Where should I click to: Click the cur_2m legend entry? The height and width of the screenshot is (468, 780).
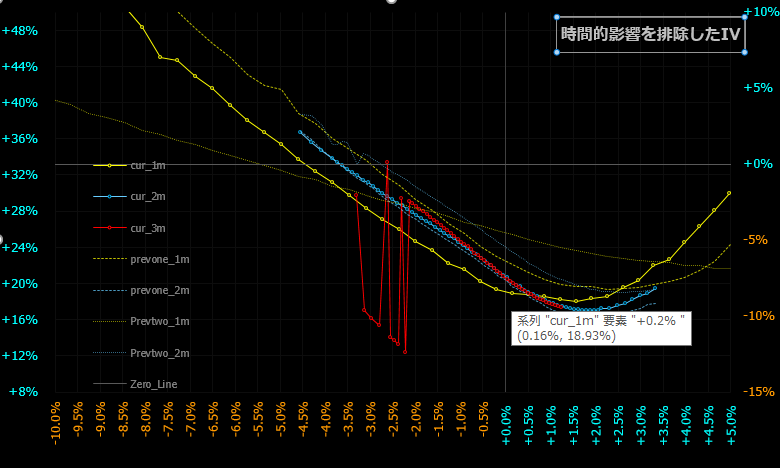(129, 196)
